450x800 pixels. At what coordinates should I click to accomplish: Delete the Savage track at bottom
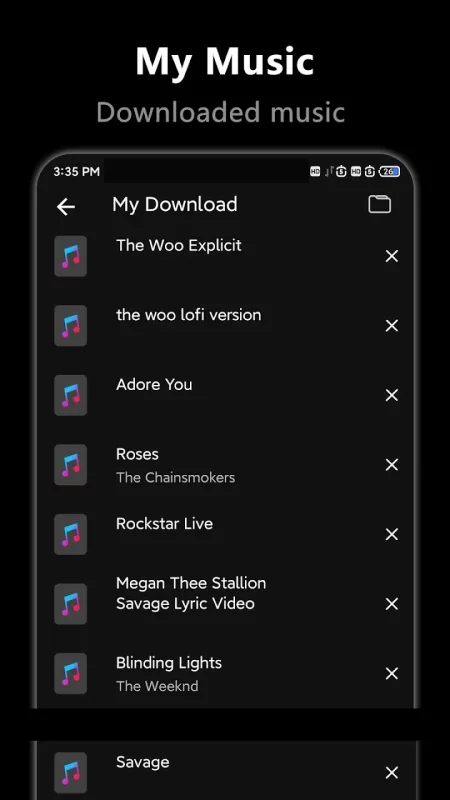click(x=391, y=773)
